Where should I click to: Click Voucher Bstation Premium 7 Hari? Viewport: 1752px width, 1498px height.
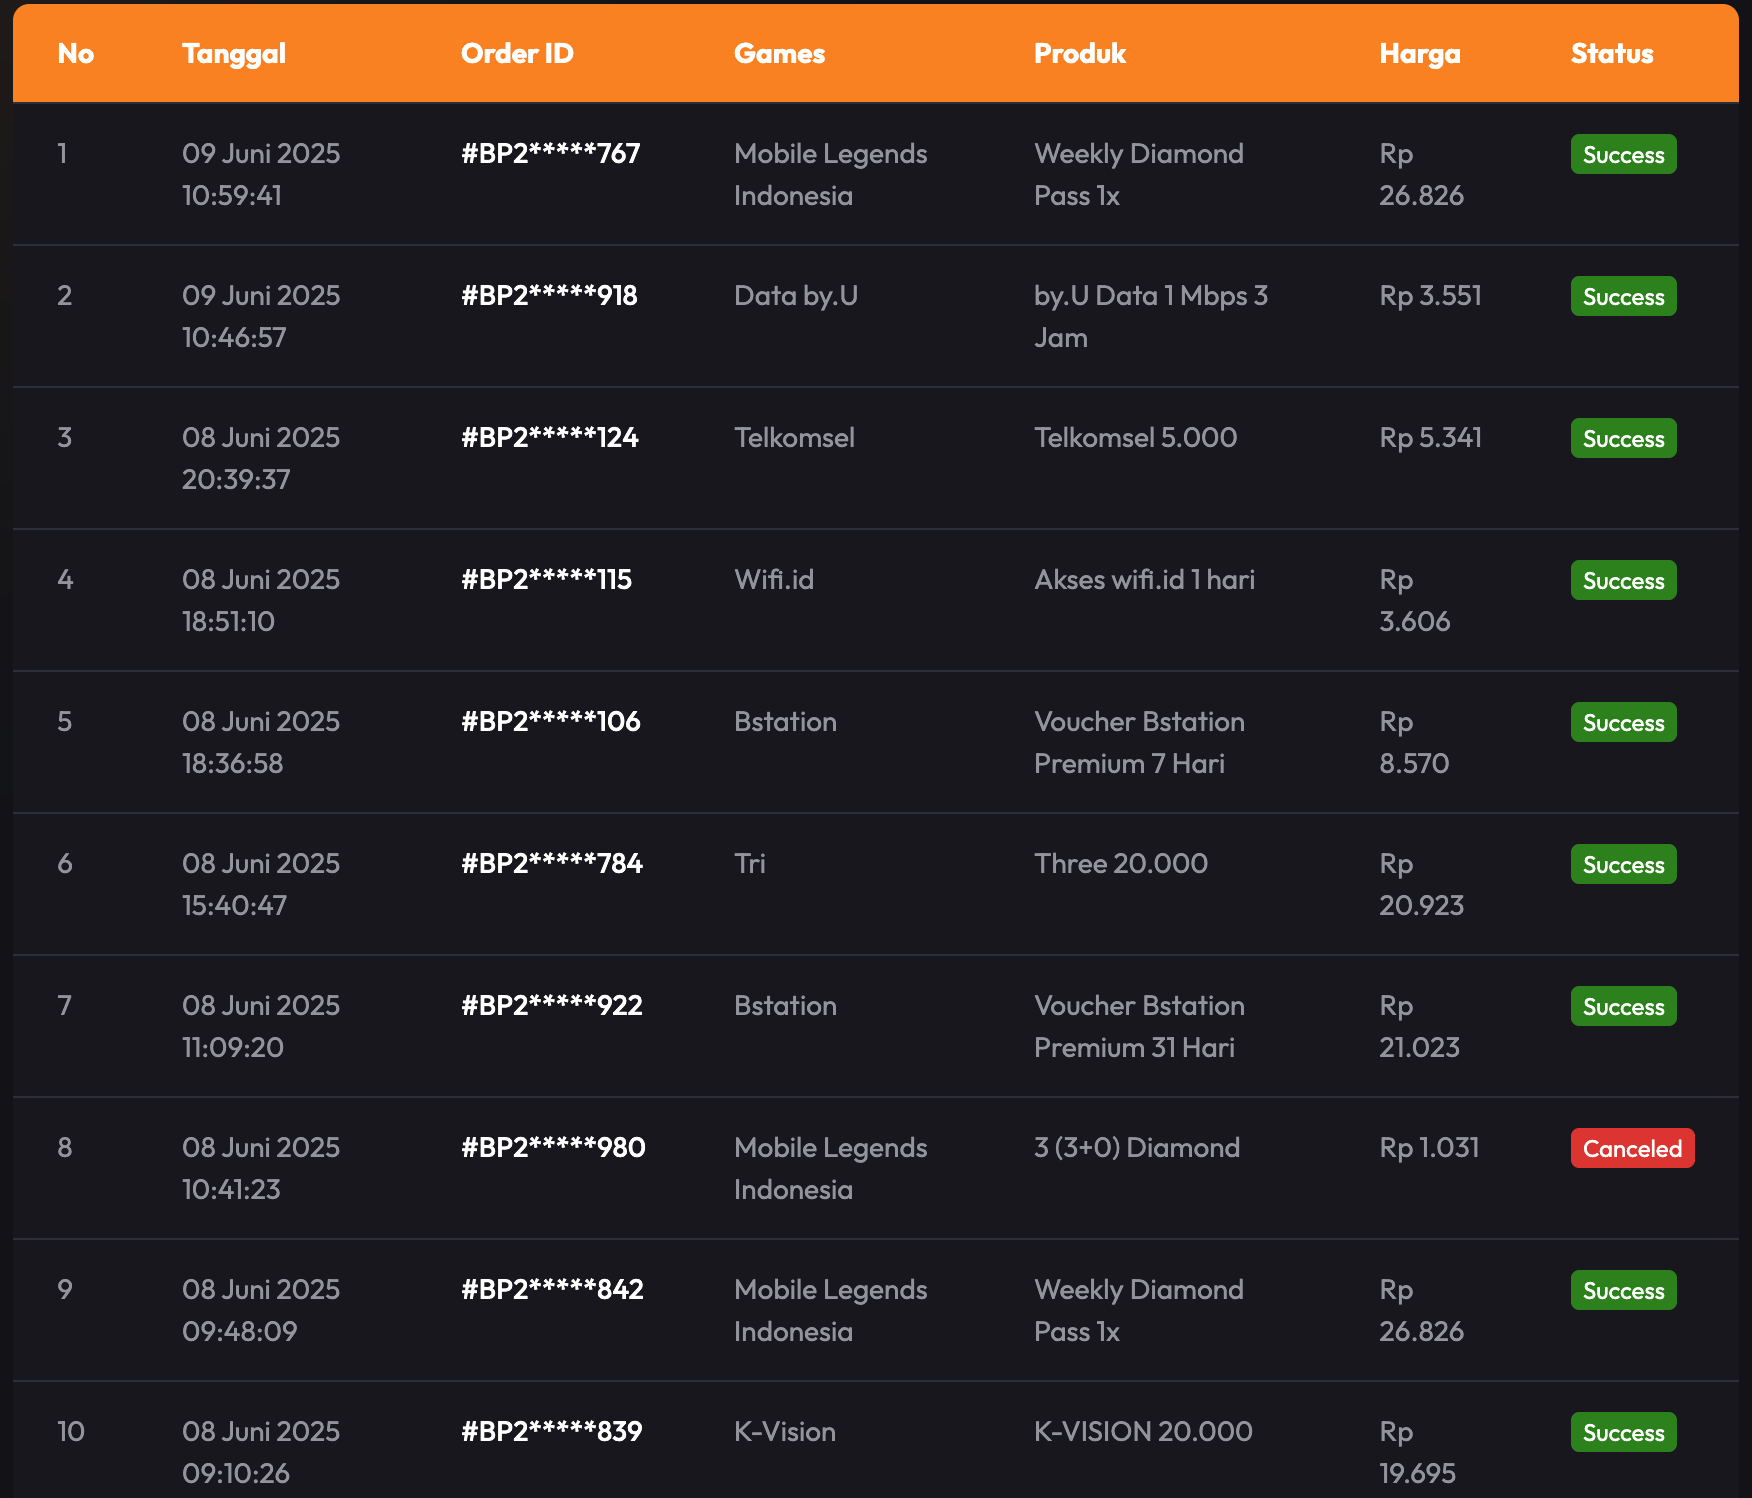point(1140,743)
